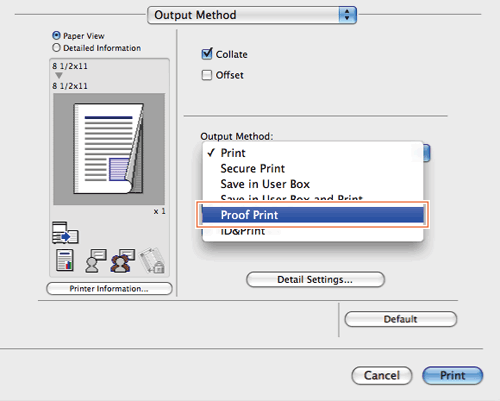500x401 pixels.
Task: Click the group account track icon
Action: pyautogui.click(x=123, y=261)
